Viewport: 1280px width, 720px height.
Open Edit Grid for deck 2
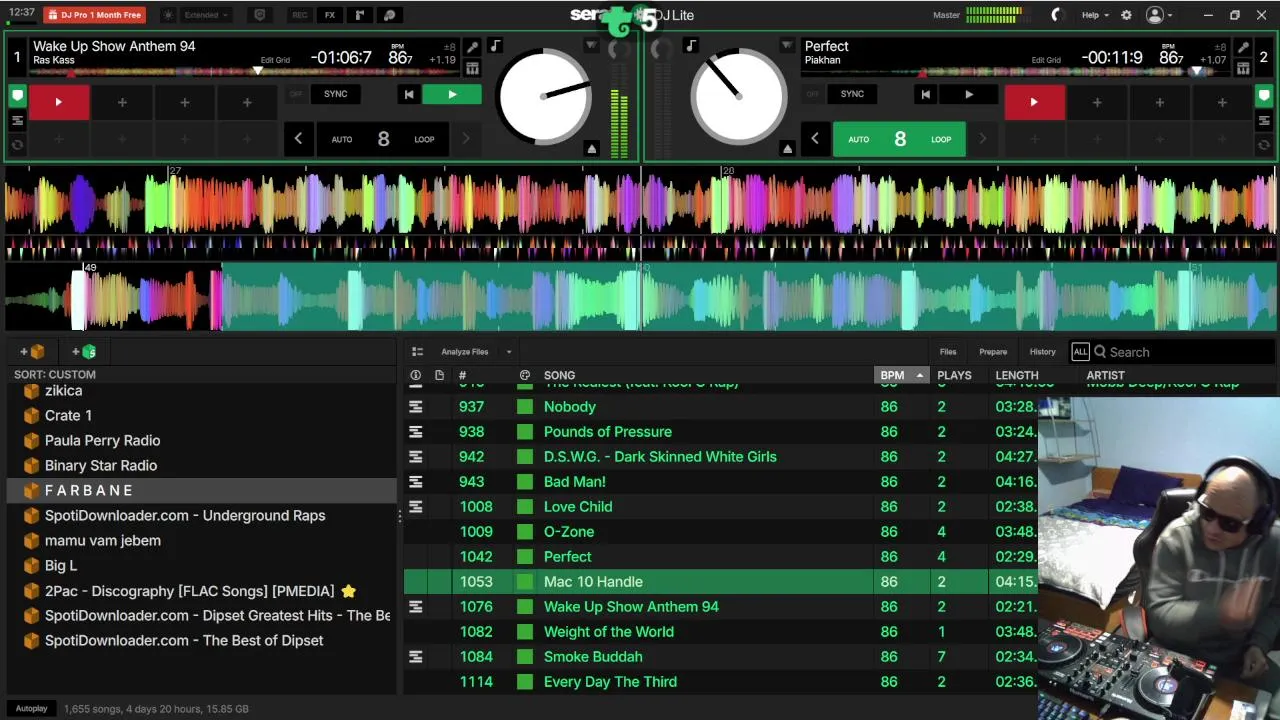pyautogui.click(x=1046, y=60)
